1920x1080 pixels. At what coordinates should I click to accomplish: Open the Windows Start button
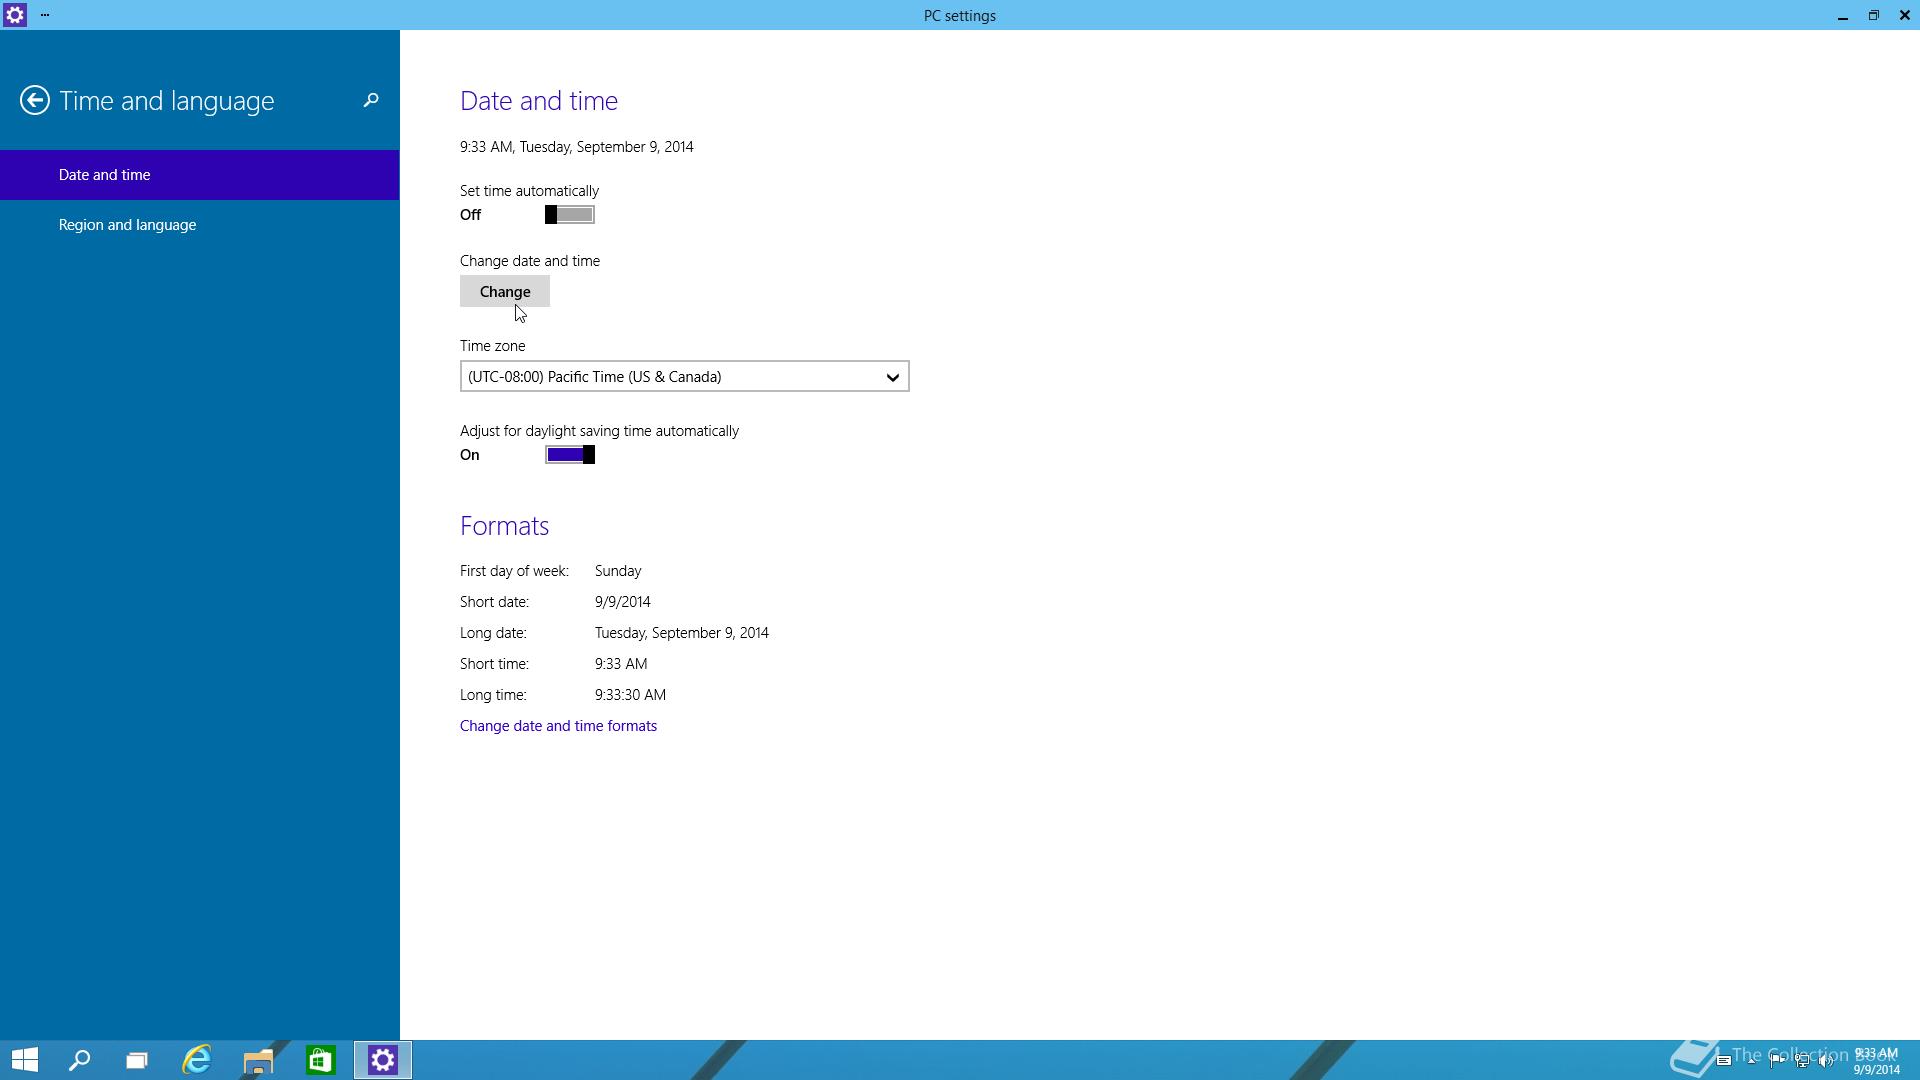pos(25,1060)
